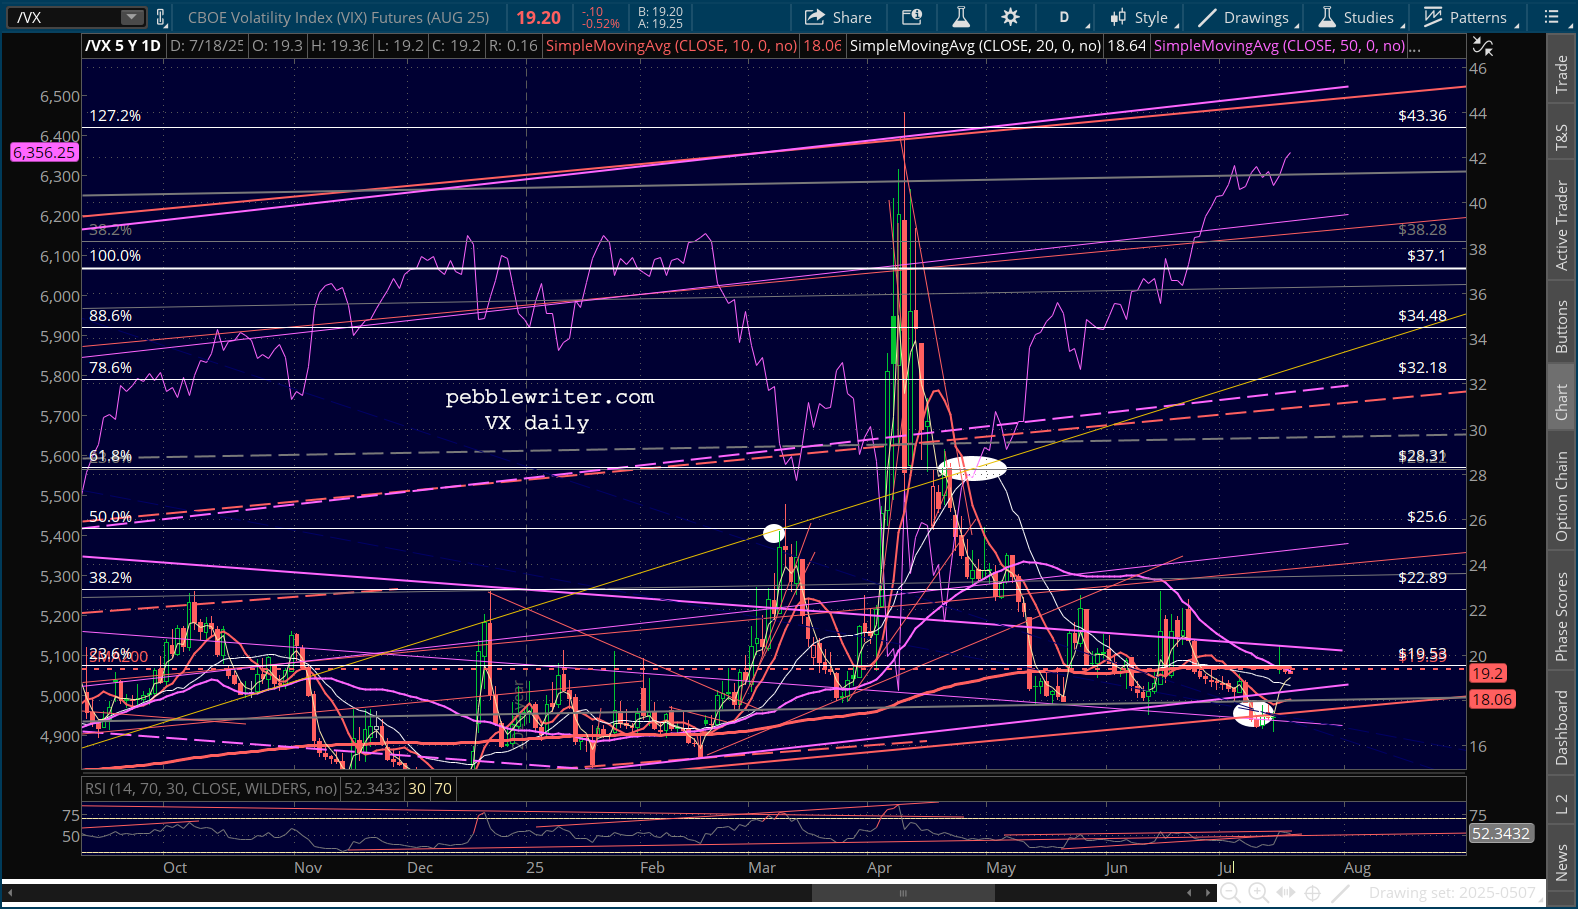Image resolution: width=1578 pixels, height=909 pixels.
Task: Select the line drawing tool icon
Action: [1341, 893]
